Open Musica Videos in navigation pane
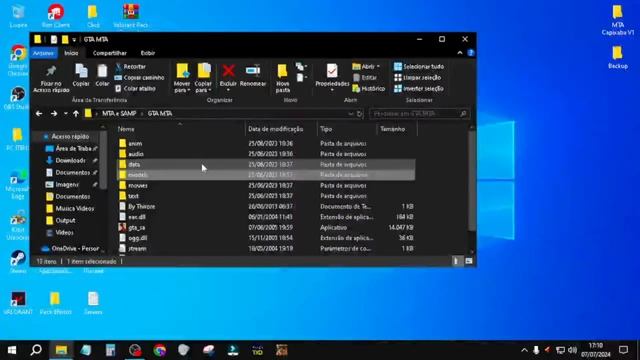 (x=74, y=209)
